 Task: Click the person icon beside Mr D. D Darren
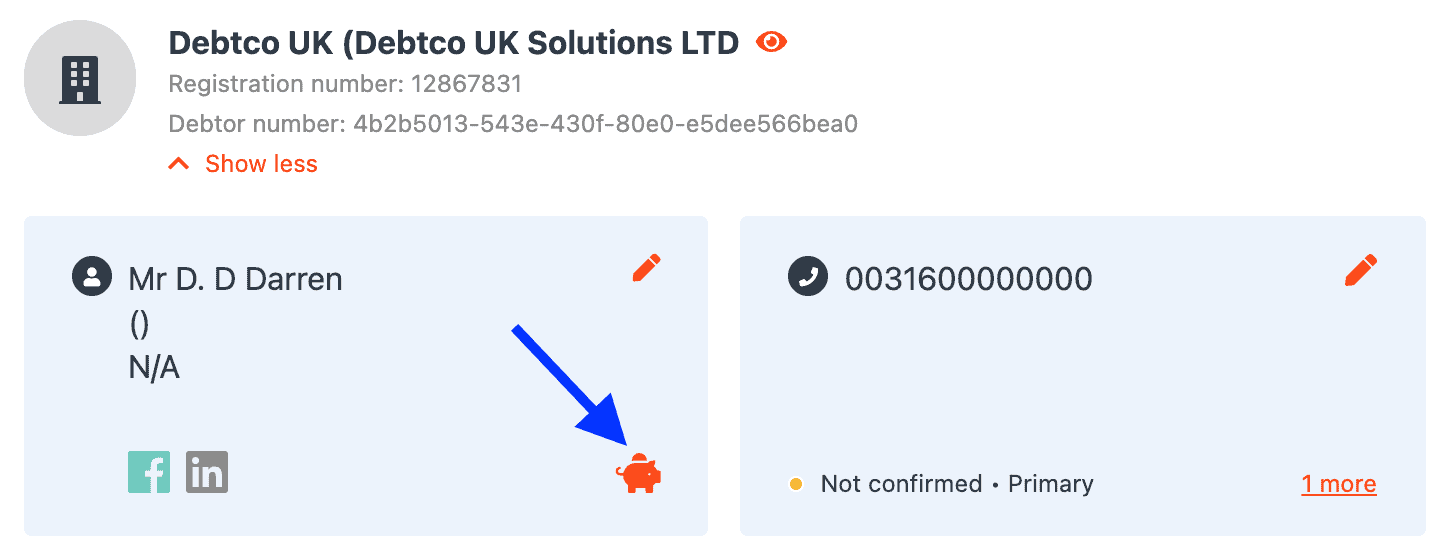click(x=92, y=277)
